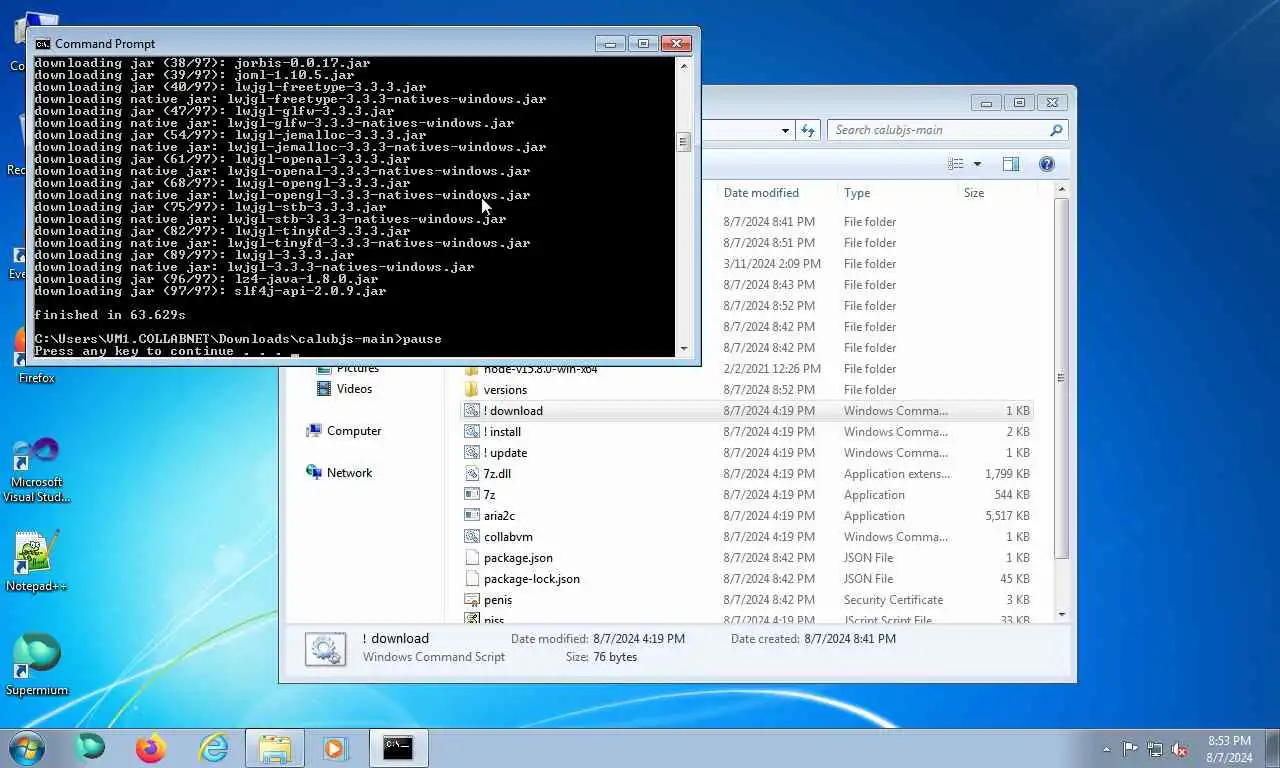Select the '! download' command script

point(513,411)
